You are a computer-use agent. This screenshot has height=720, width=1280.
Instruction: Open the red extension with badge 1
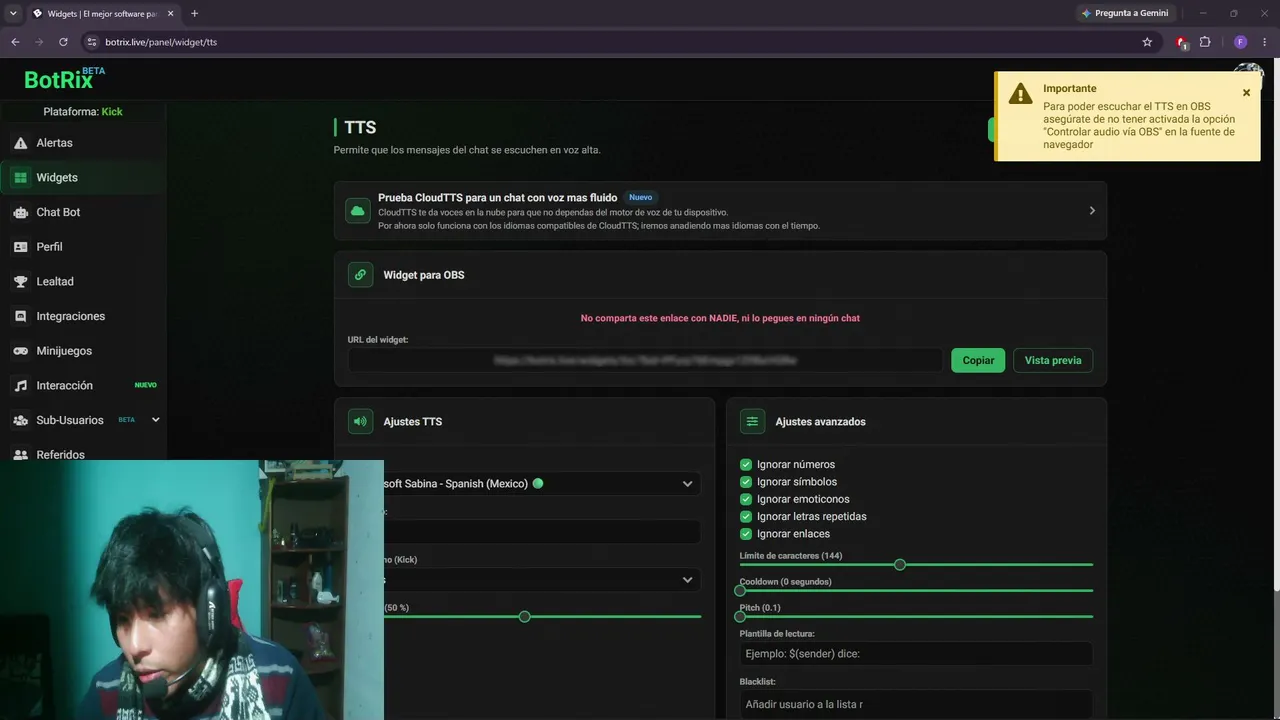[1182, 42]
